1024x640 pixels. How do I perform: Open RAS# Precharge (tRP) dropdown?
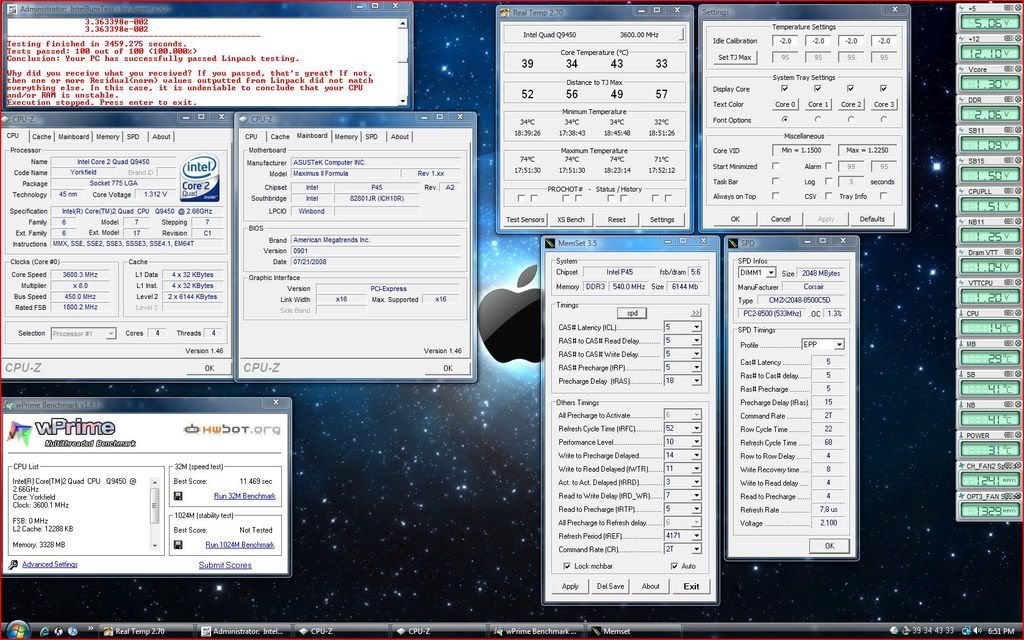pos(696,367)
